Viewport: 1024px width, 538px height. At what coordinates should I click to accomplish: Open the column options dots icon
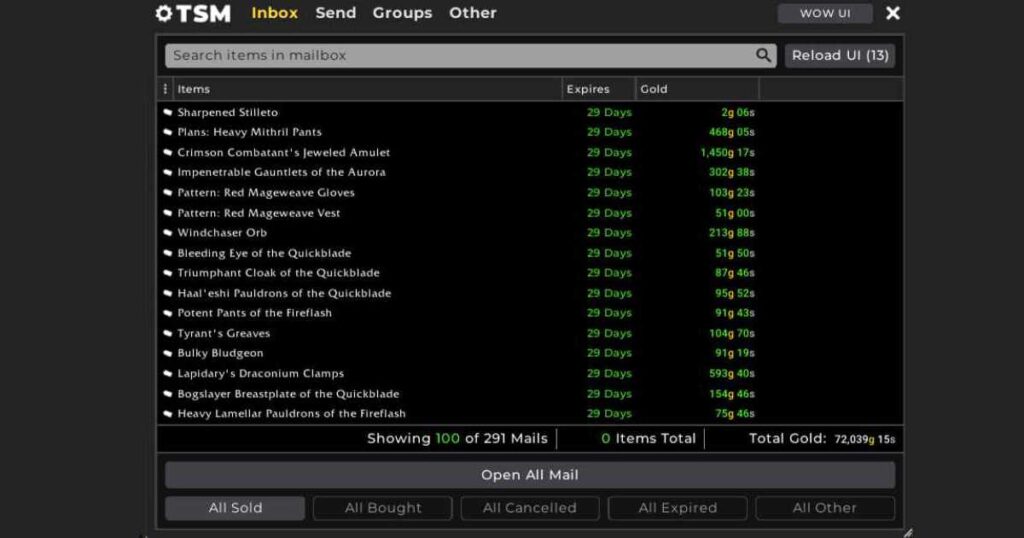[x=165, y=89]
